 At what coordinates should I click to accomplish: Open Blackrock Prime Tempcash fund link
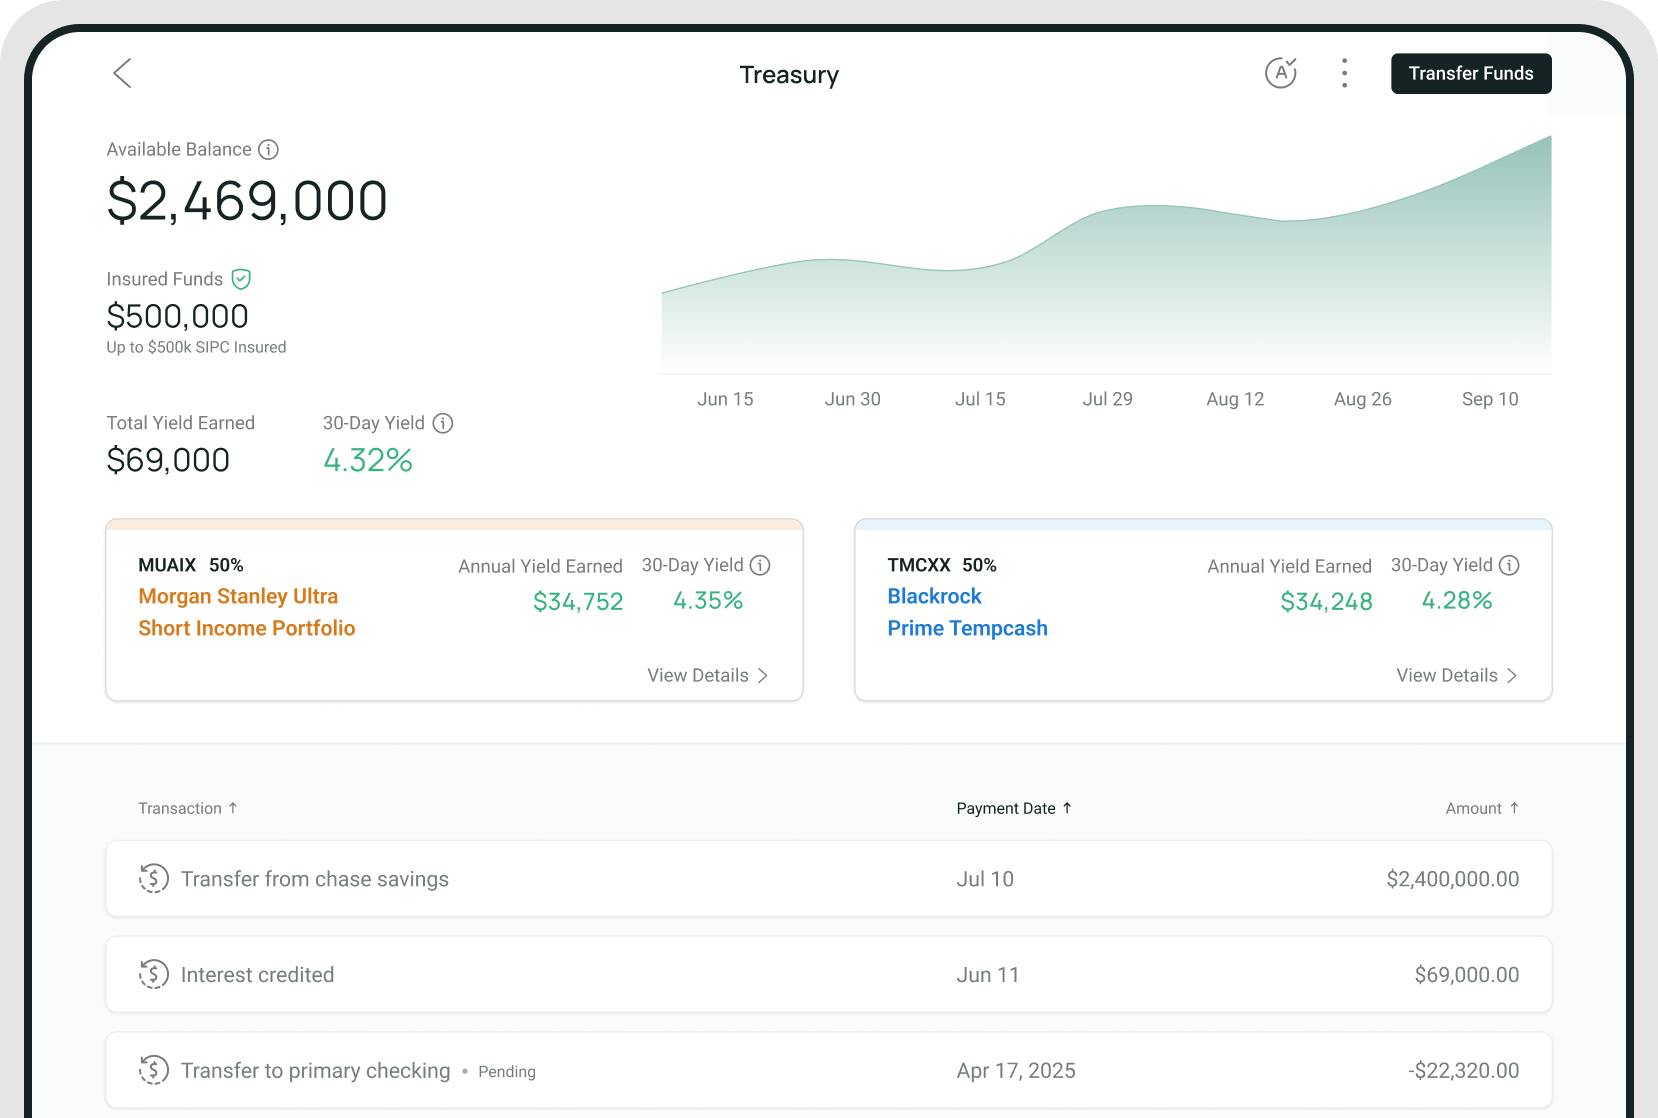(x=967, y=612)
